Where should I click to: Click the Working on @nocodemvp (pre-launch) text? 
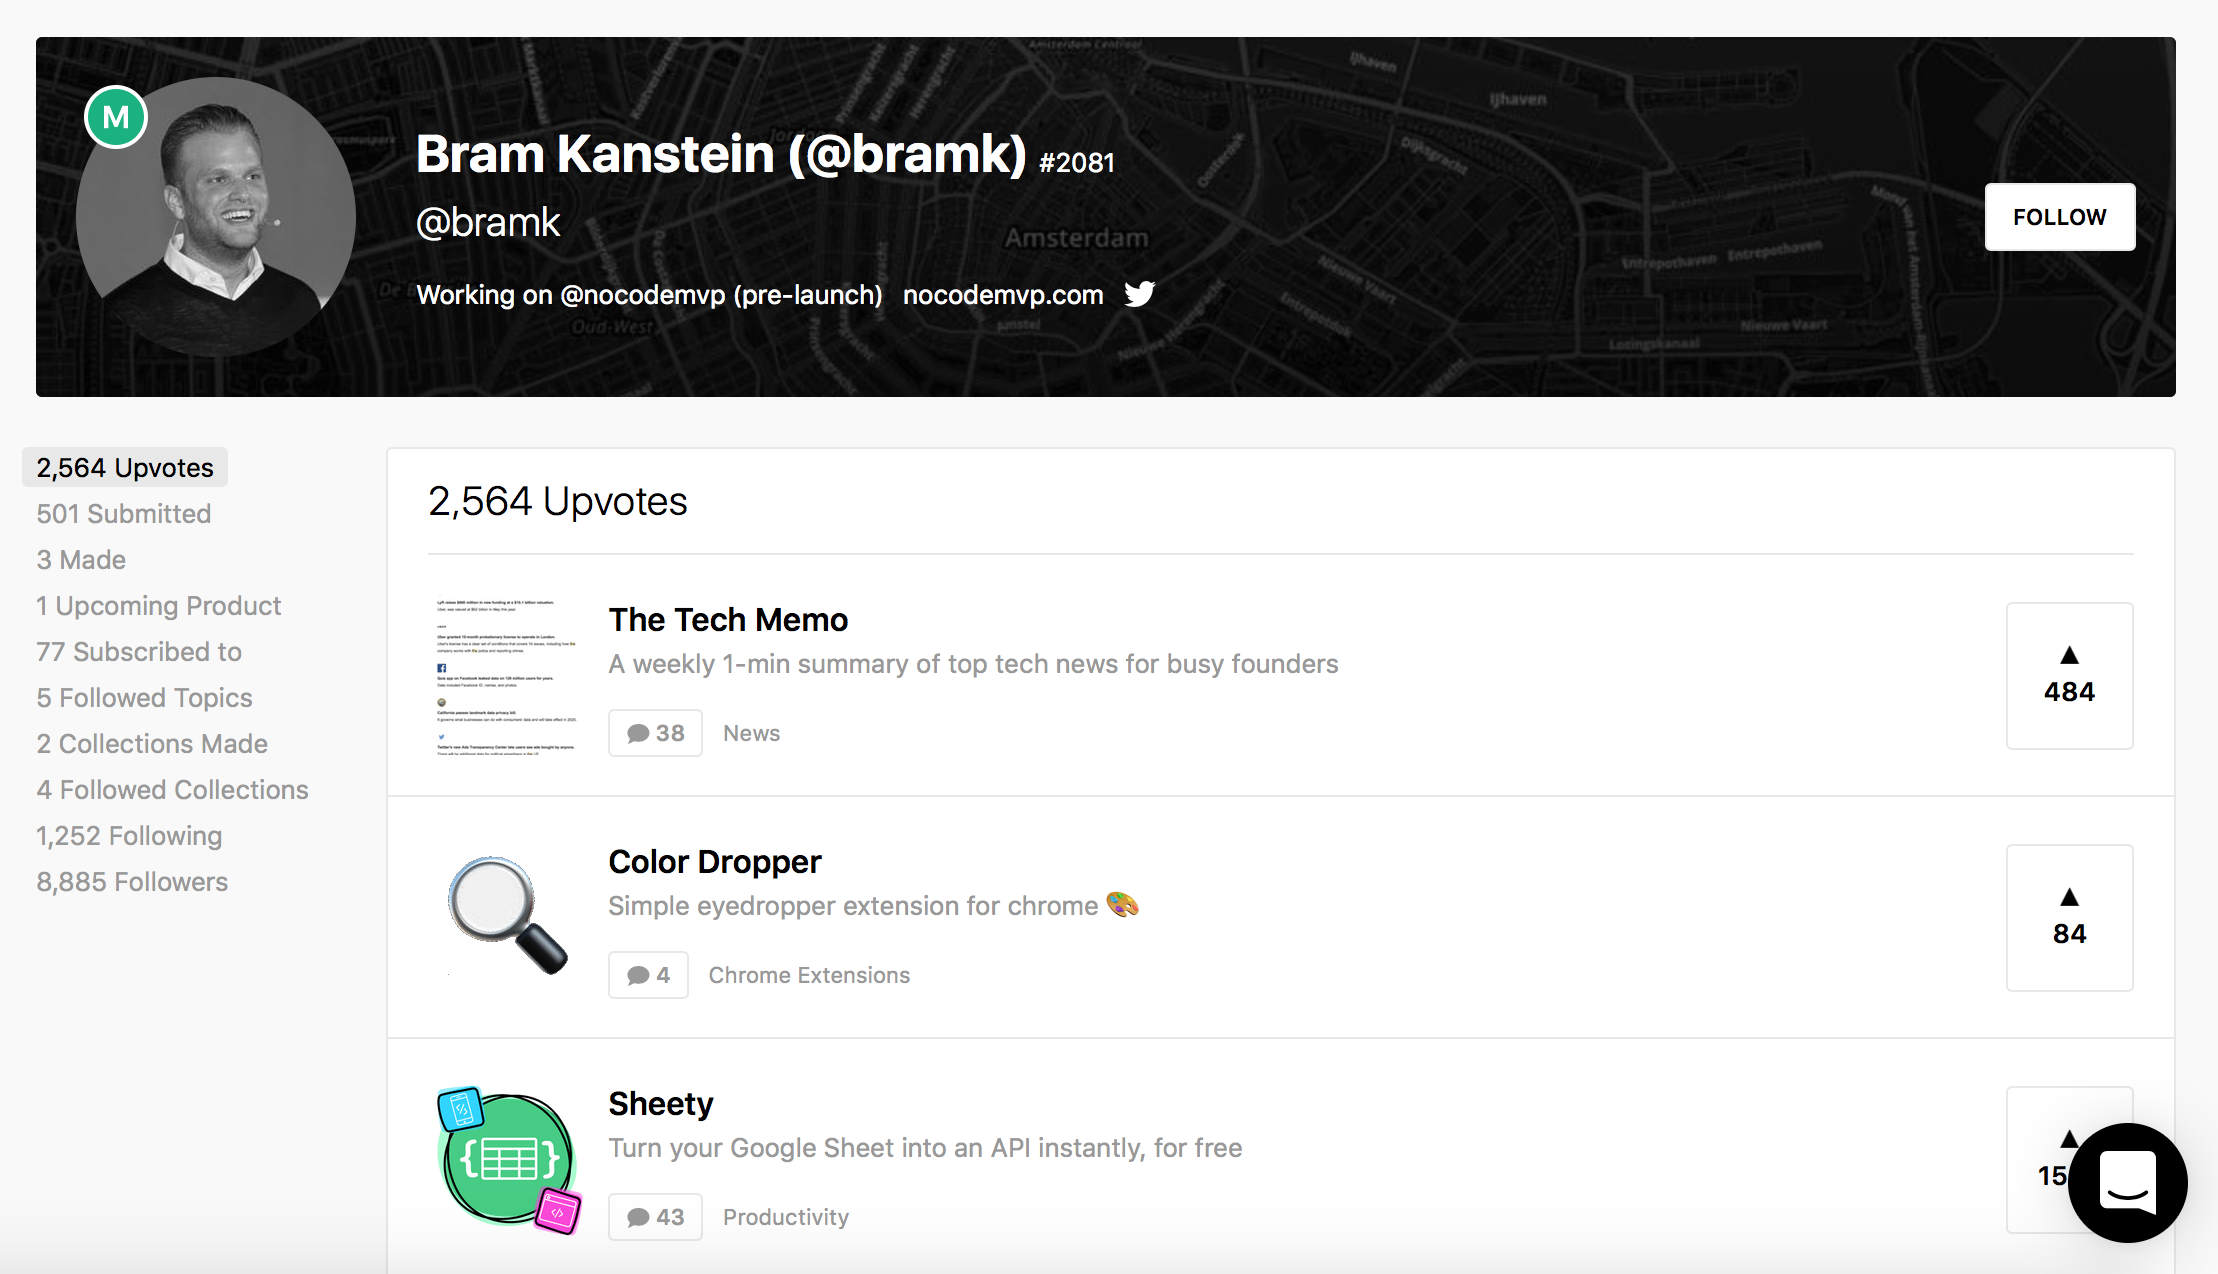(649, 295)
